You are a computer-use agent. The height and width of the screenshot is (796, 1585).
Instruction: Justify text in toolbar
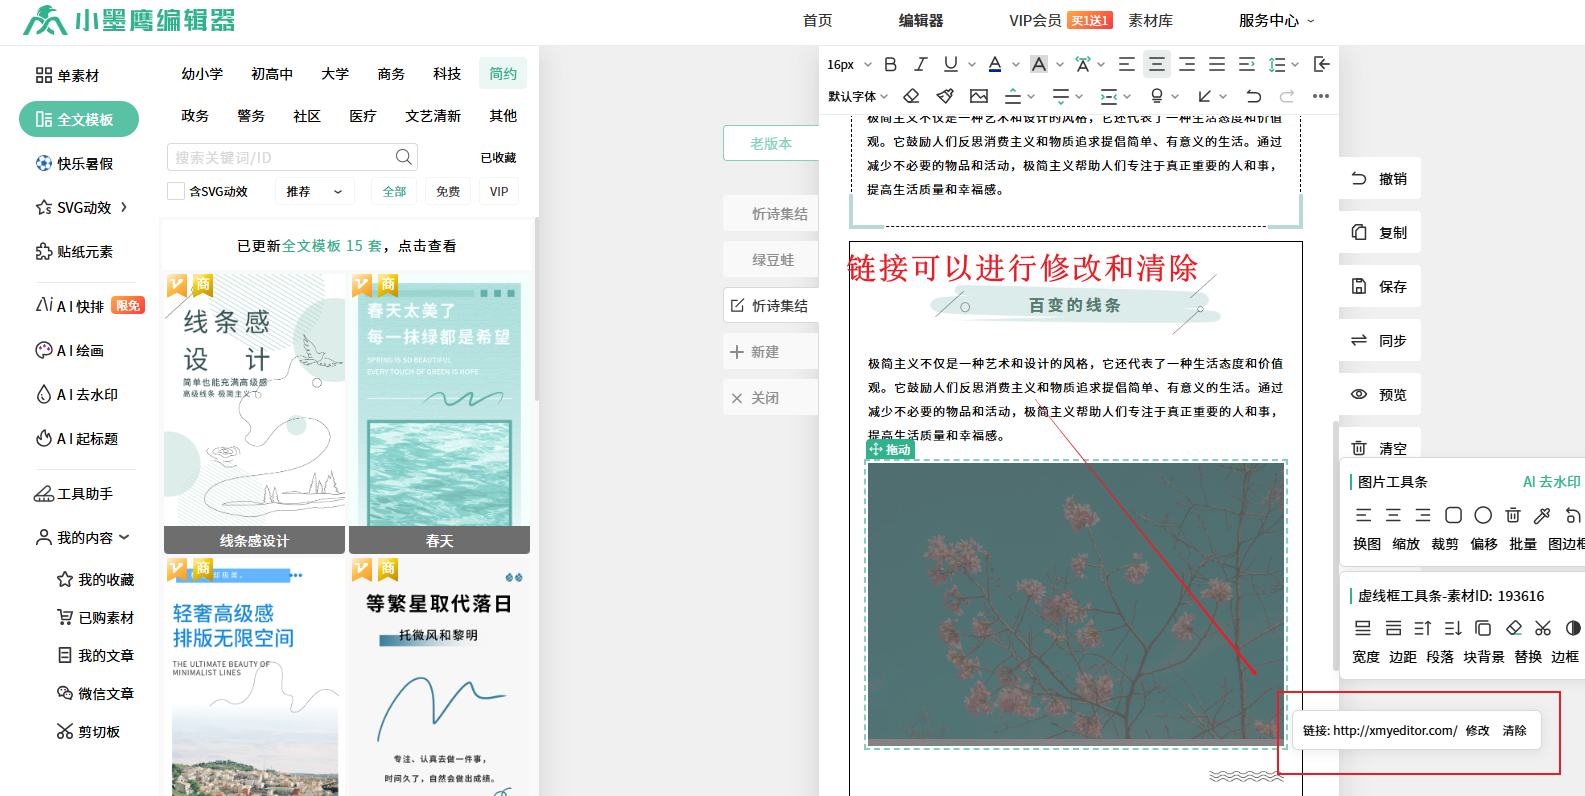click(1217, 64)
